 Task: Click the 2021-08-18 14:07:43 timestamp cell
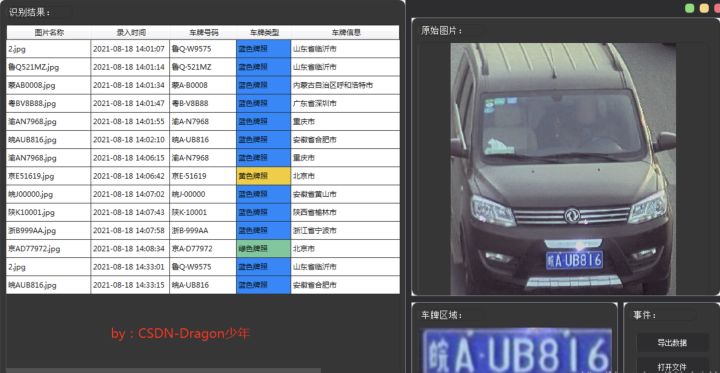click(130, 212)
